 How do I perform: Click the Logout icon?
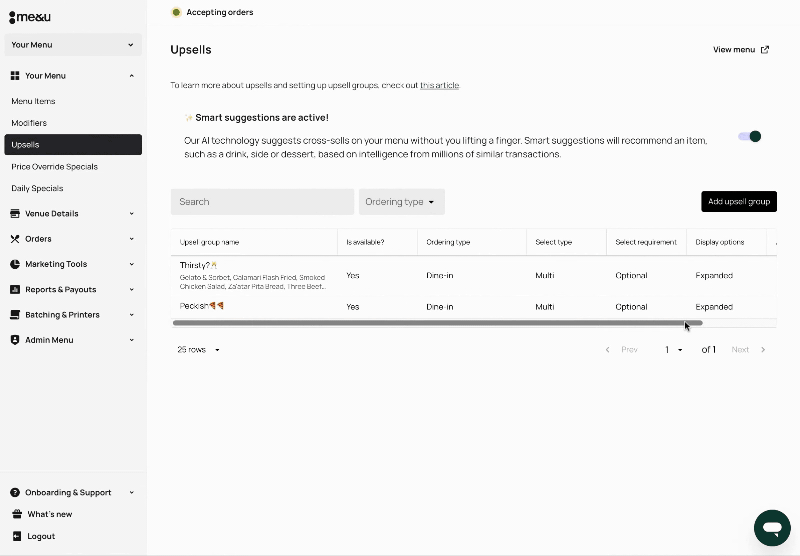(x=17, y=536)
